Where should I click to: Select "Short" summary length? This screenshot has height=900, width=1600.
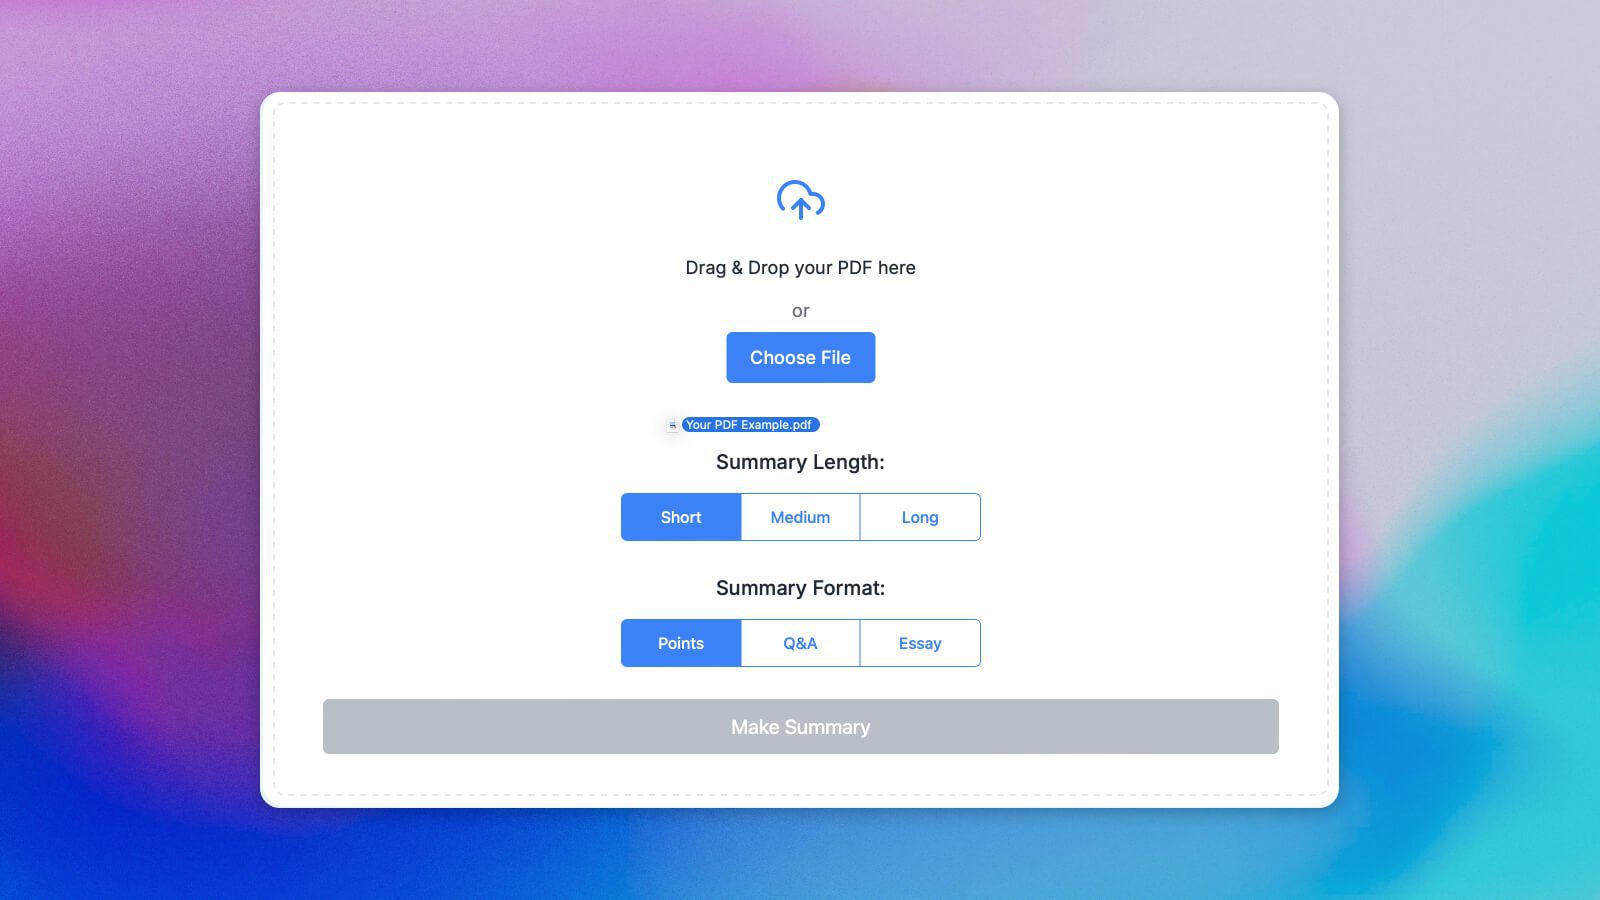pos(680,517)
